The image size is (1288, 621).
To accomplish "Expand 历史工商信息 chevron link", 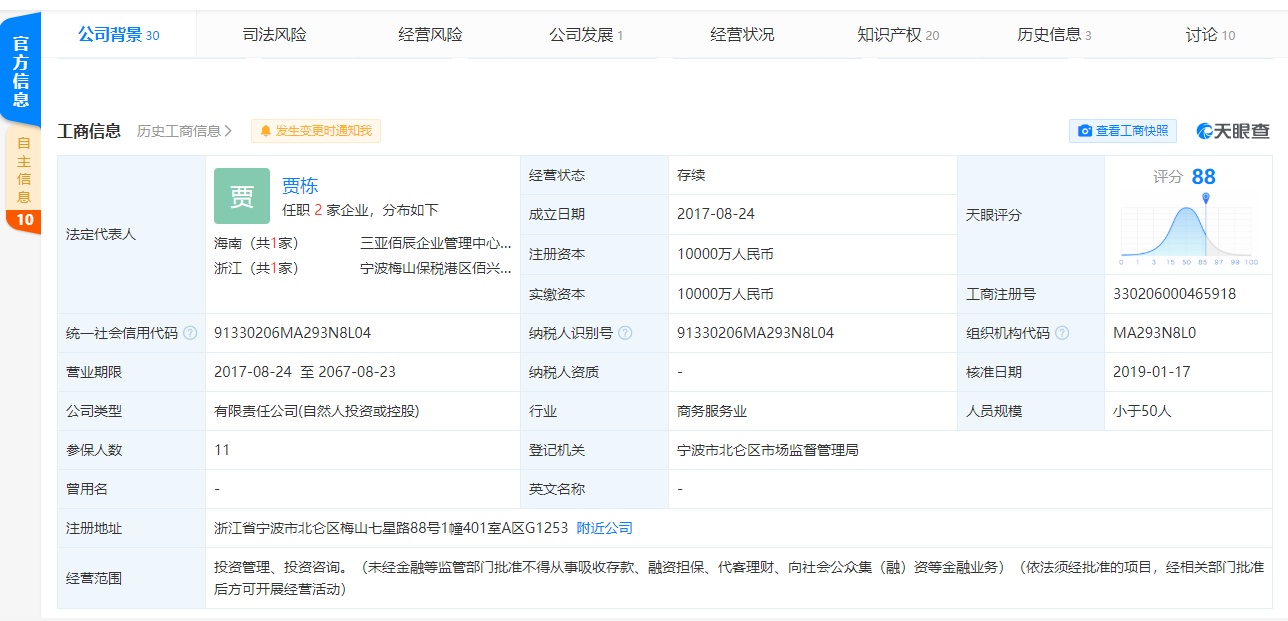I will 185,131.
